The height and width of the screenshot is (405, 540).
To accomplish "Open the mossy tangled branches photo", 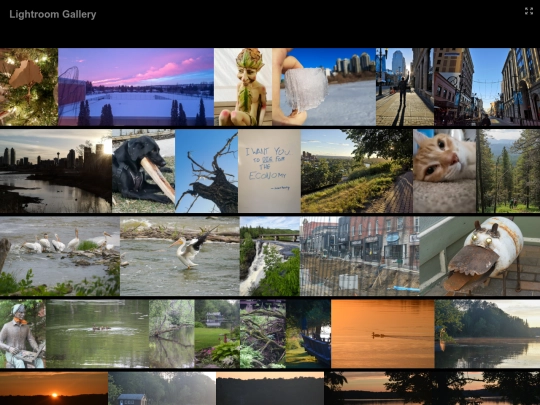I will click(x=263, y=334).
